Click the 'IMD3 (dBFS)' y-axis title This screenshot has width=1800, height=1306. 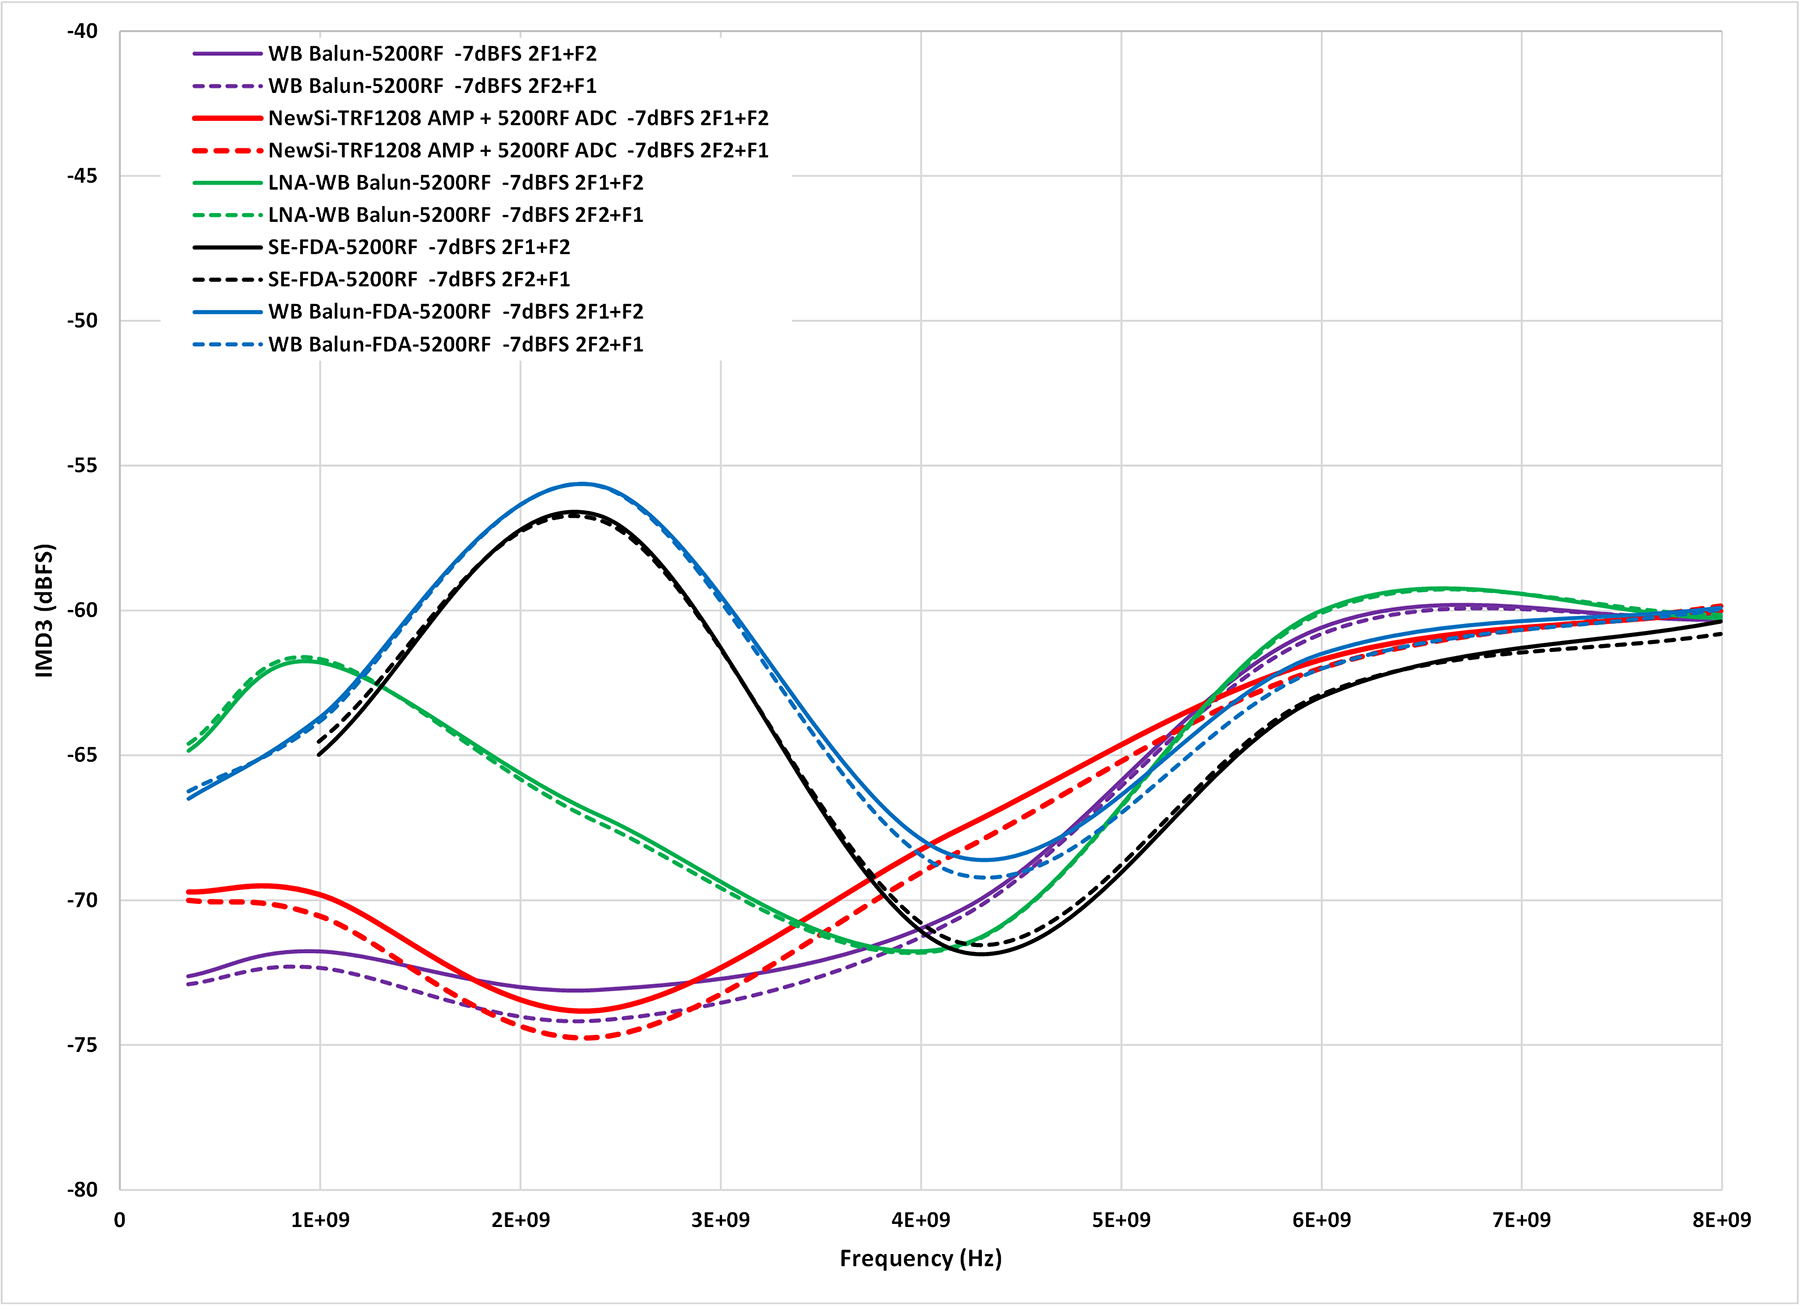(45, 611)
